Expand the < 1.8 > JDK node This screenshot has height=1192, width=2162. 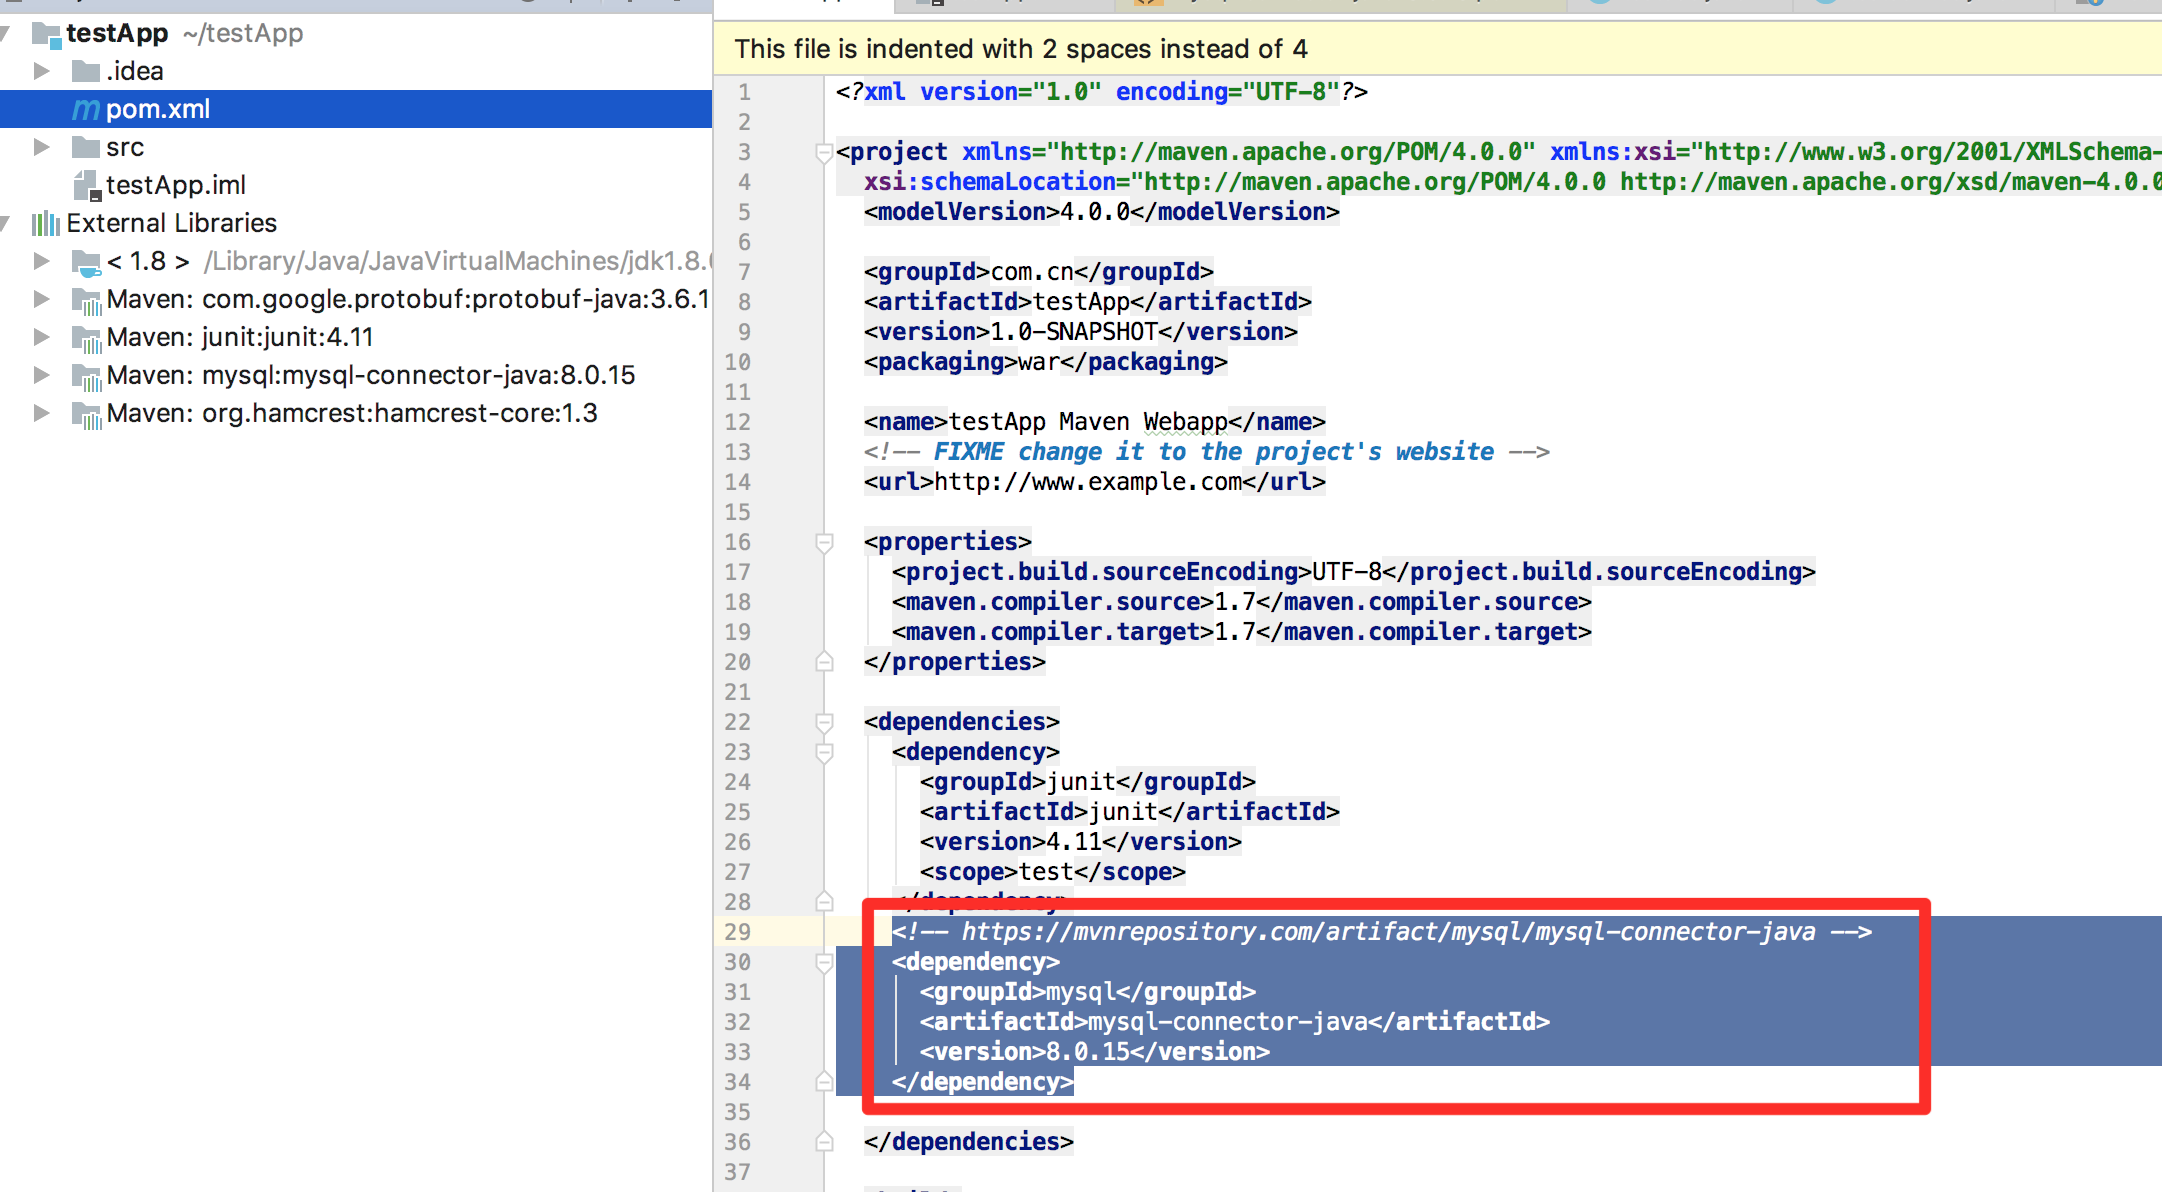click(x=41, y=261)
